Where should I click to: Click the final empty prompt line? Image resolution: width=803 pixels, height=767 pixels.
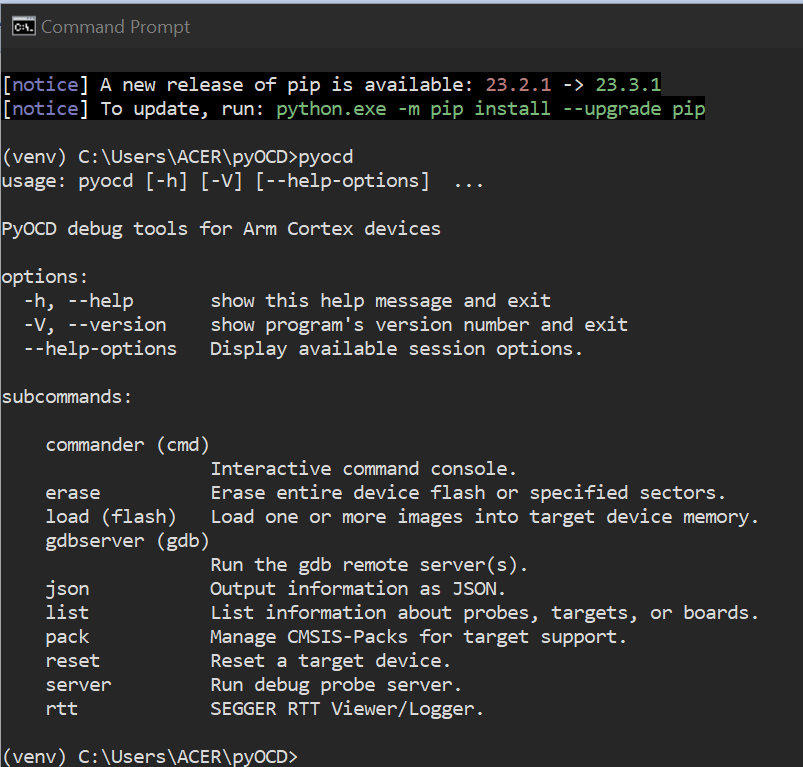click(150, 756)
